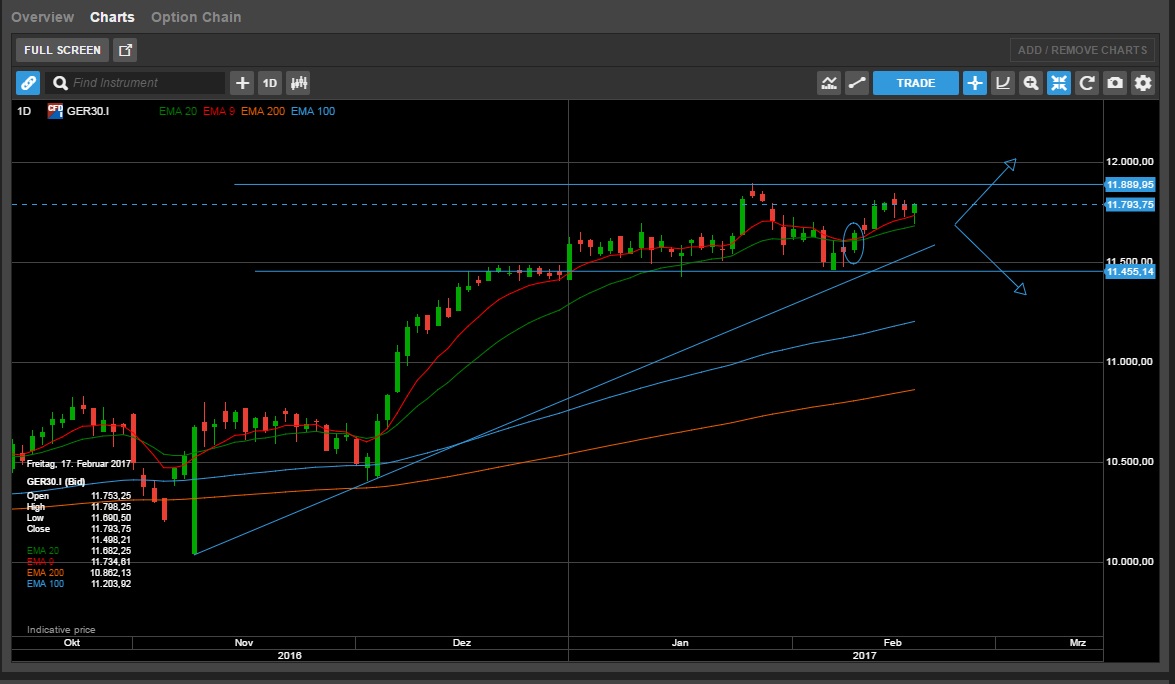Click the EMA 200 indicator label
This screenshot has height=684, width=1175.
click(262, 111)
